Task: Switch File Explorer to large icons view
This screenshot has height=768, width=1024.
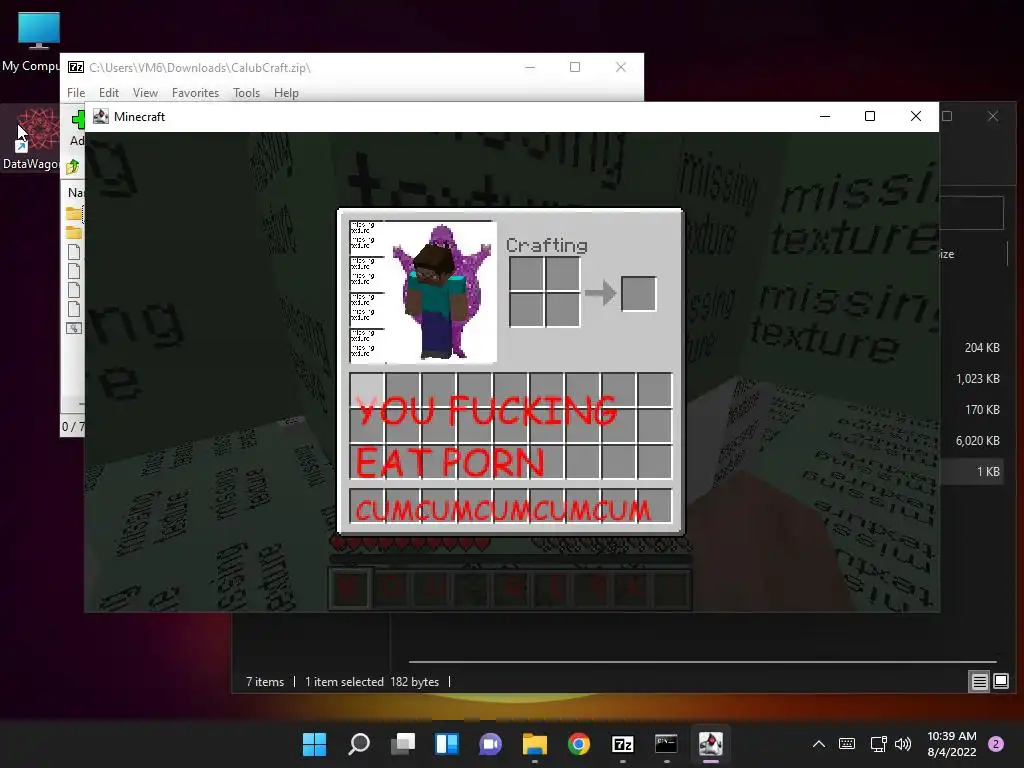Action: click(1000, 682)
